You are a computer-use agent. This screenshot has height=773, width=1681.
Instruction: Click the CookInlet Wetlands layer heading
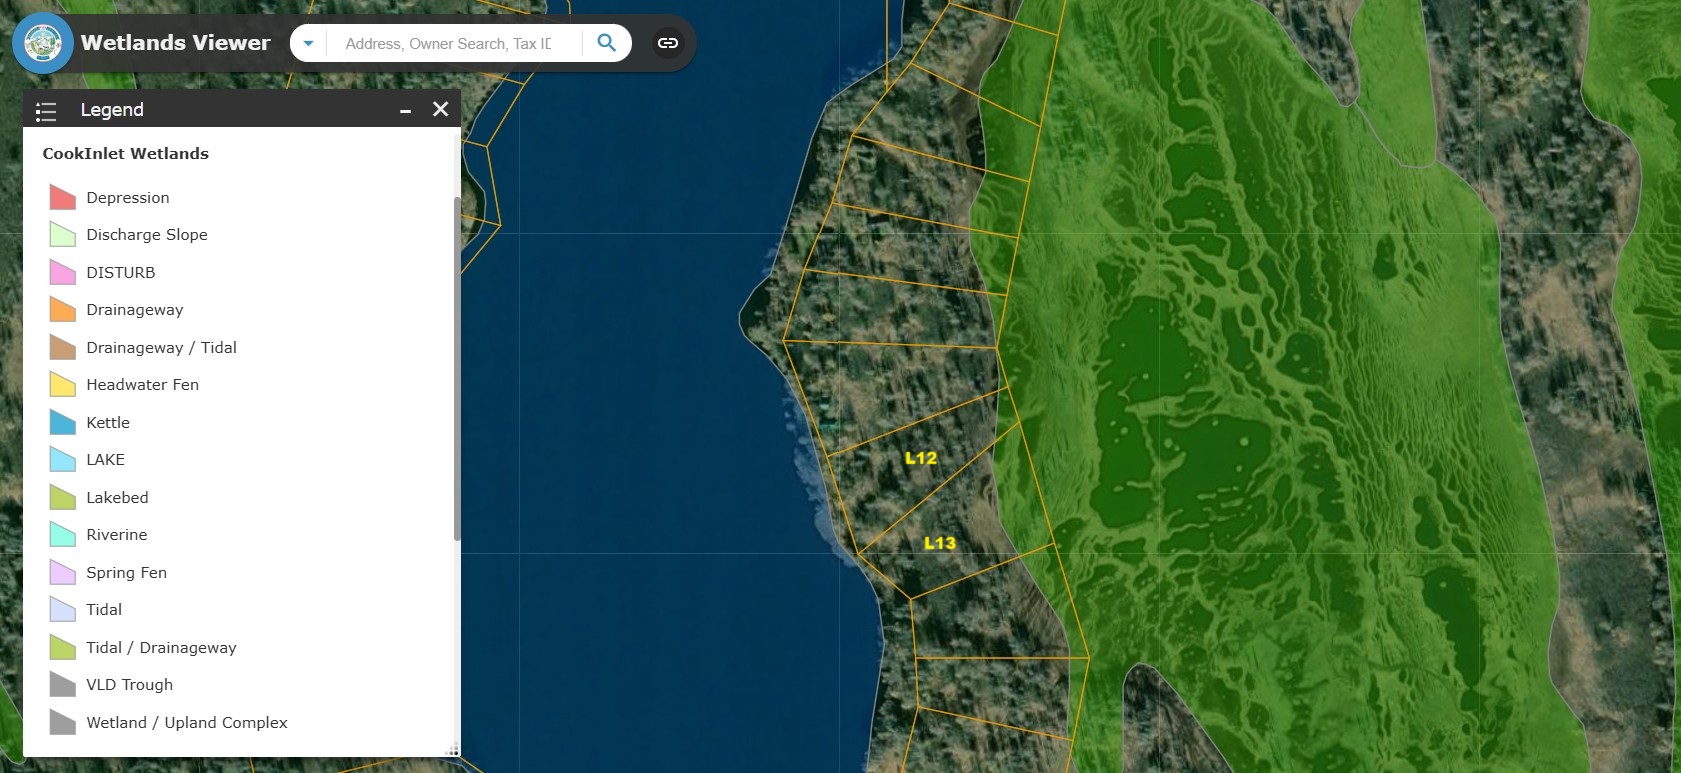pos(126,154)
